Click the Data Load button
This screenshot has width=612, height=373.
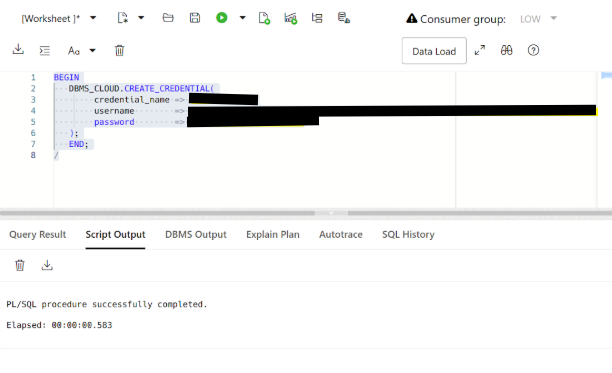click(434, 51)
